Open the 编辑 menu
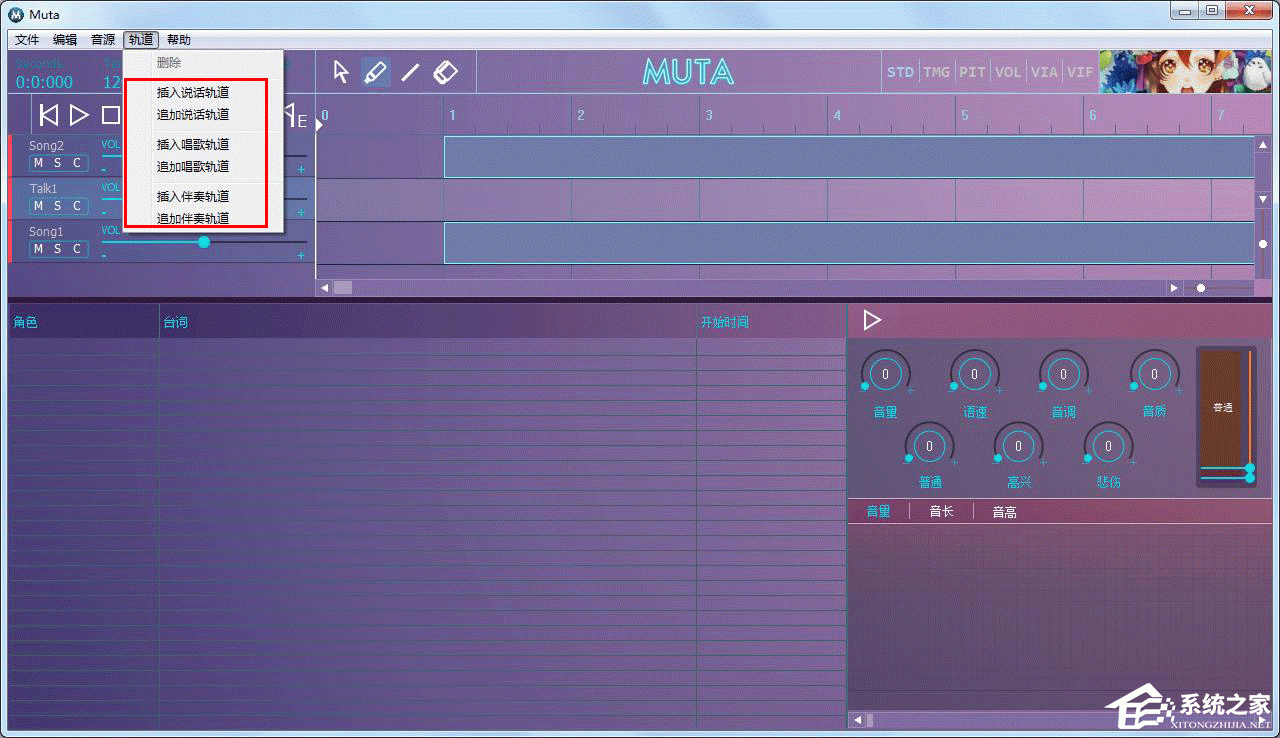Viewport: 1280px width, 738px height. [65, 40]
